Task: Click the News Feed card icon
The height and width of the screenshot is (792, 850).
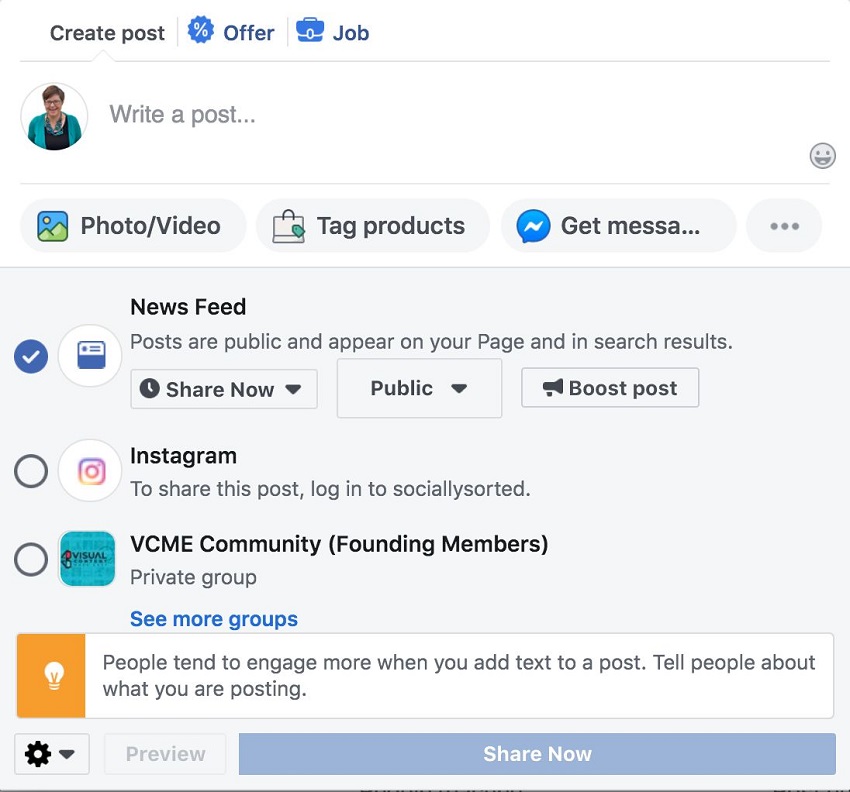Action: click(x=89, y=356)
